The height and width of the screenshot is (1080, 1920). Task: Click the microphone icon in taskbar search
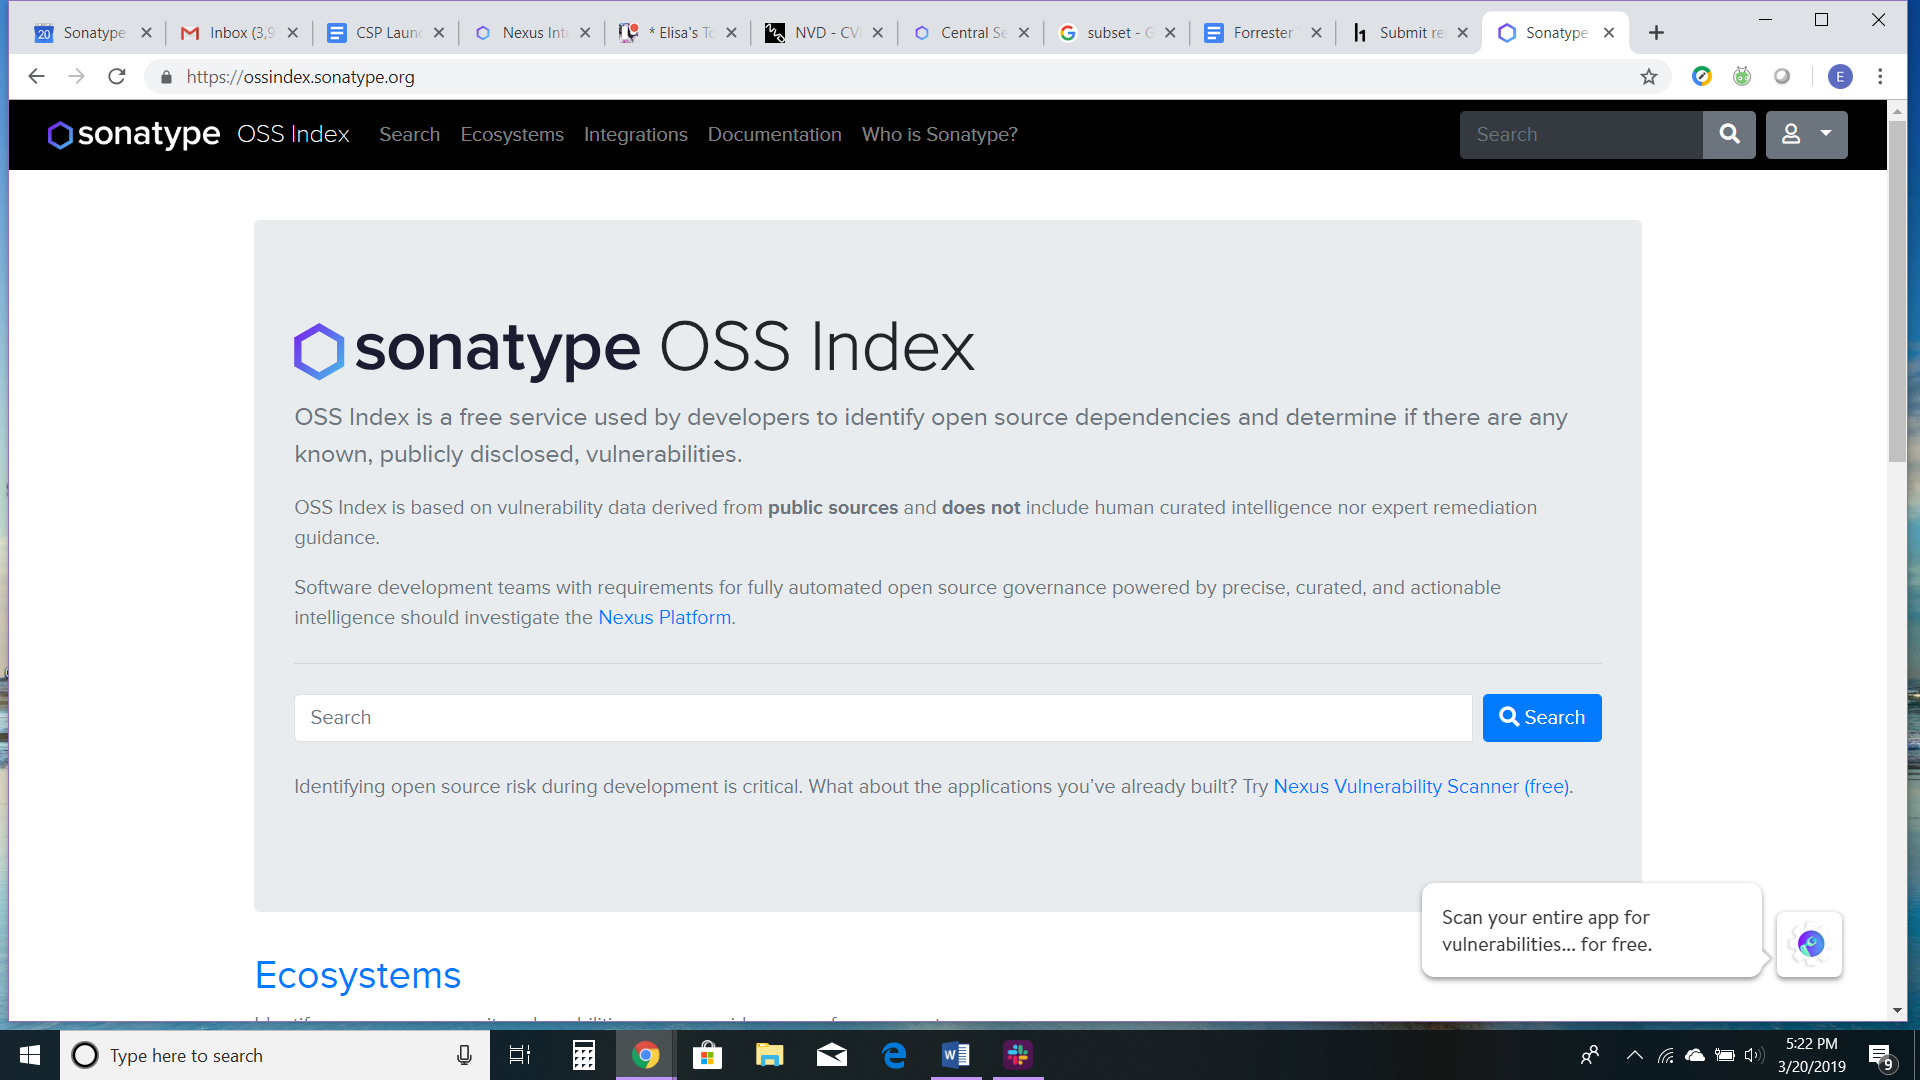[x=464, y=1055]
